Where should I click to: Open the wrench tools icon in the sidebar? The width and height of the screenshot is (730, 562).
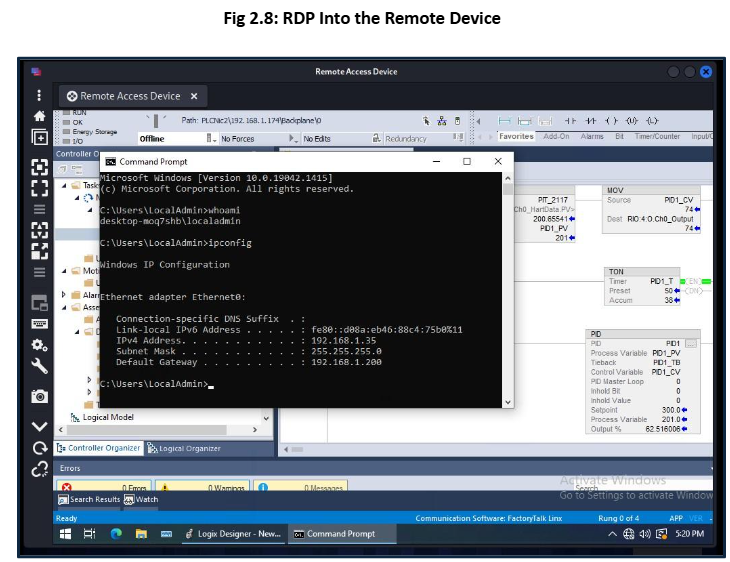(x=39, y=366)
